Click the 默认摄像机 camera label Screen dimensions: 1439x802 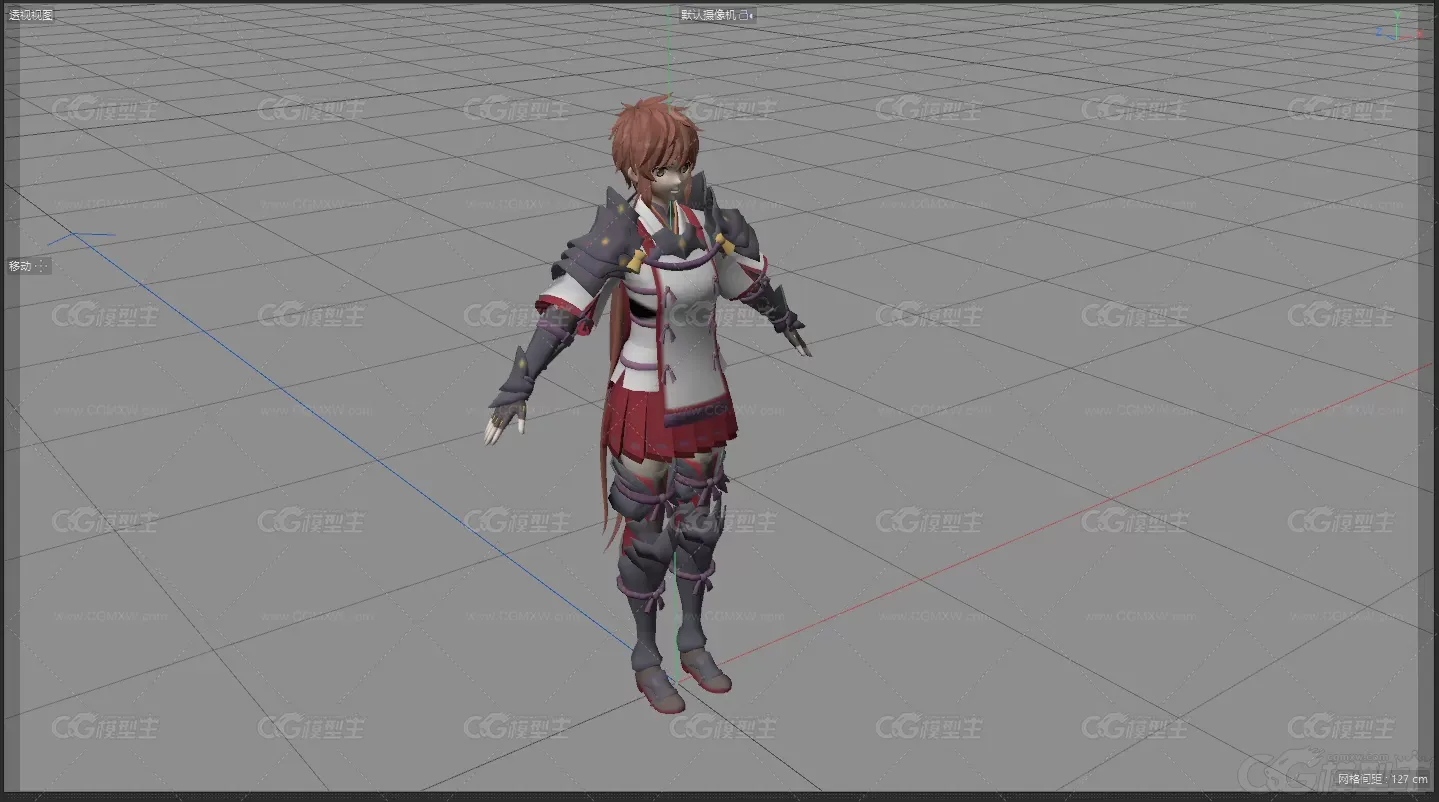pos(709,15)
